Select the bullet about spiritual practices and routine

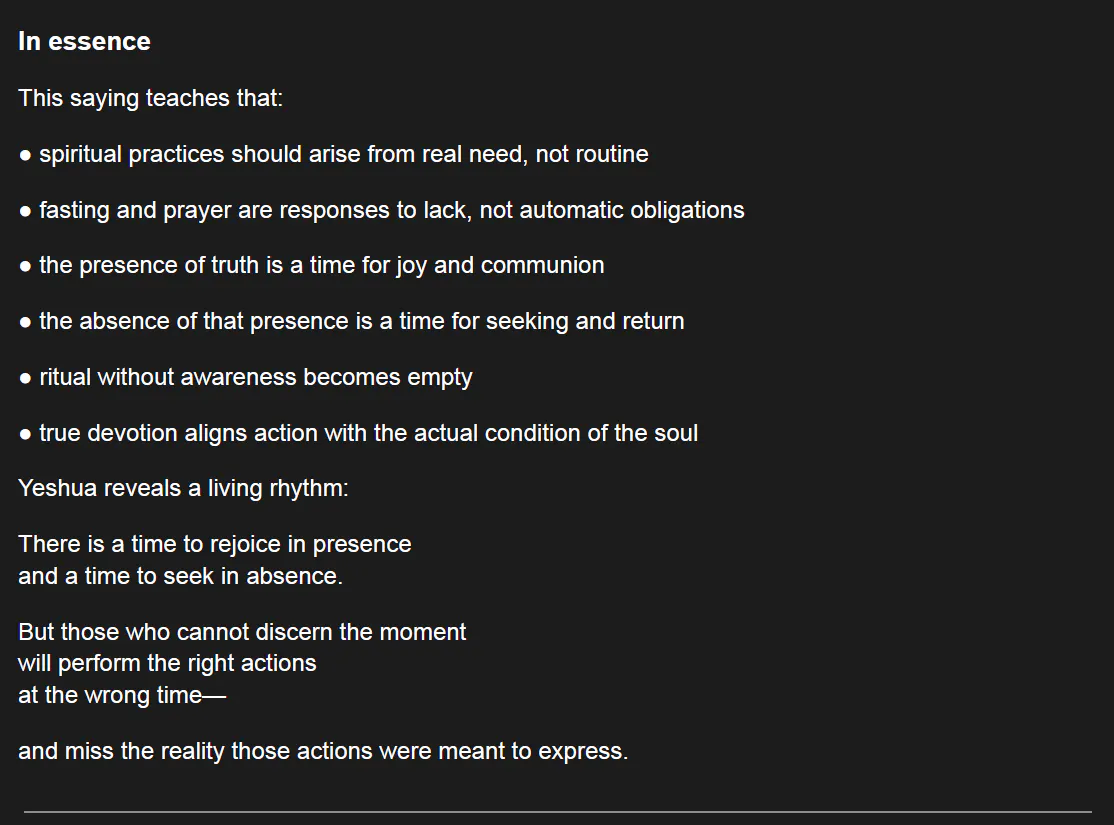(x=343, y=154)
